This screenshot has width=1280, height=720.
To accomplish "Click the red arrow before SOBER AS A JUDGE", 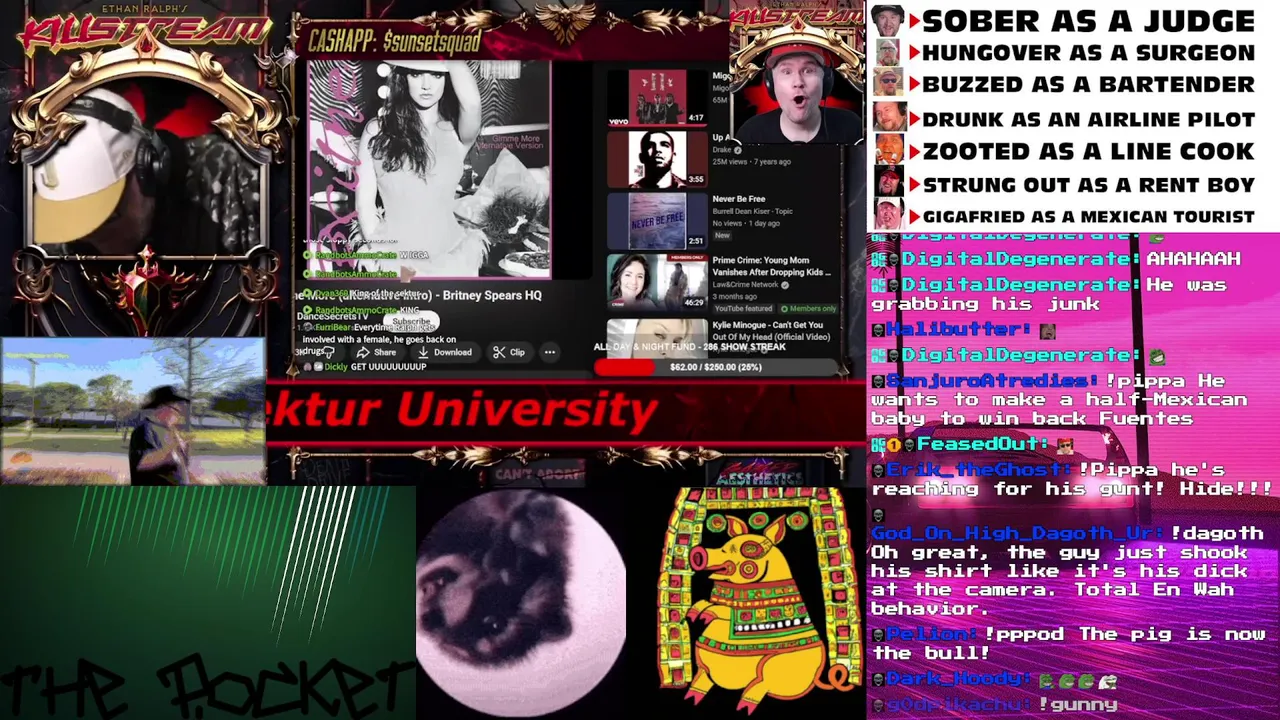I will [913, 21].
